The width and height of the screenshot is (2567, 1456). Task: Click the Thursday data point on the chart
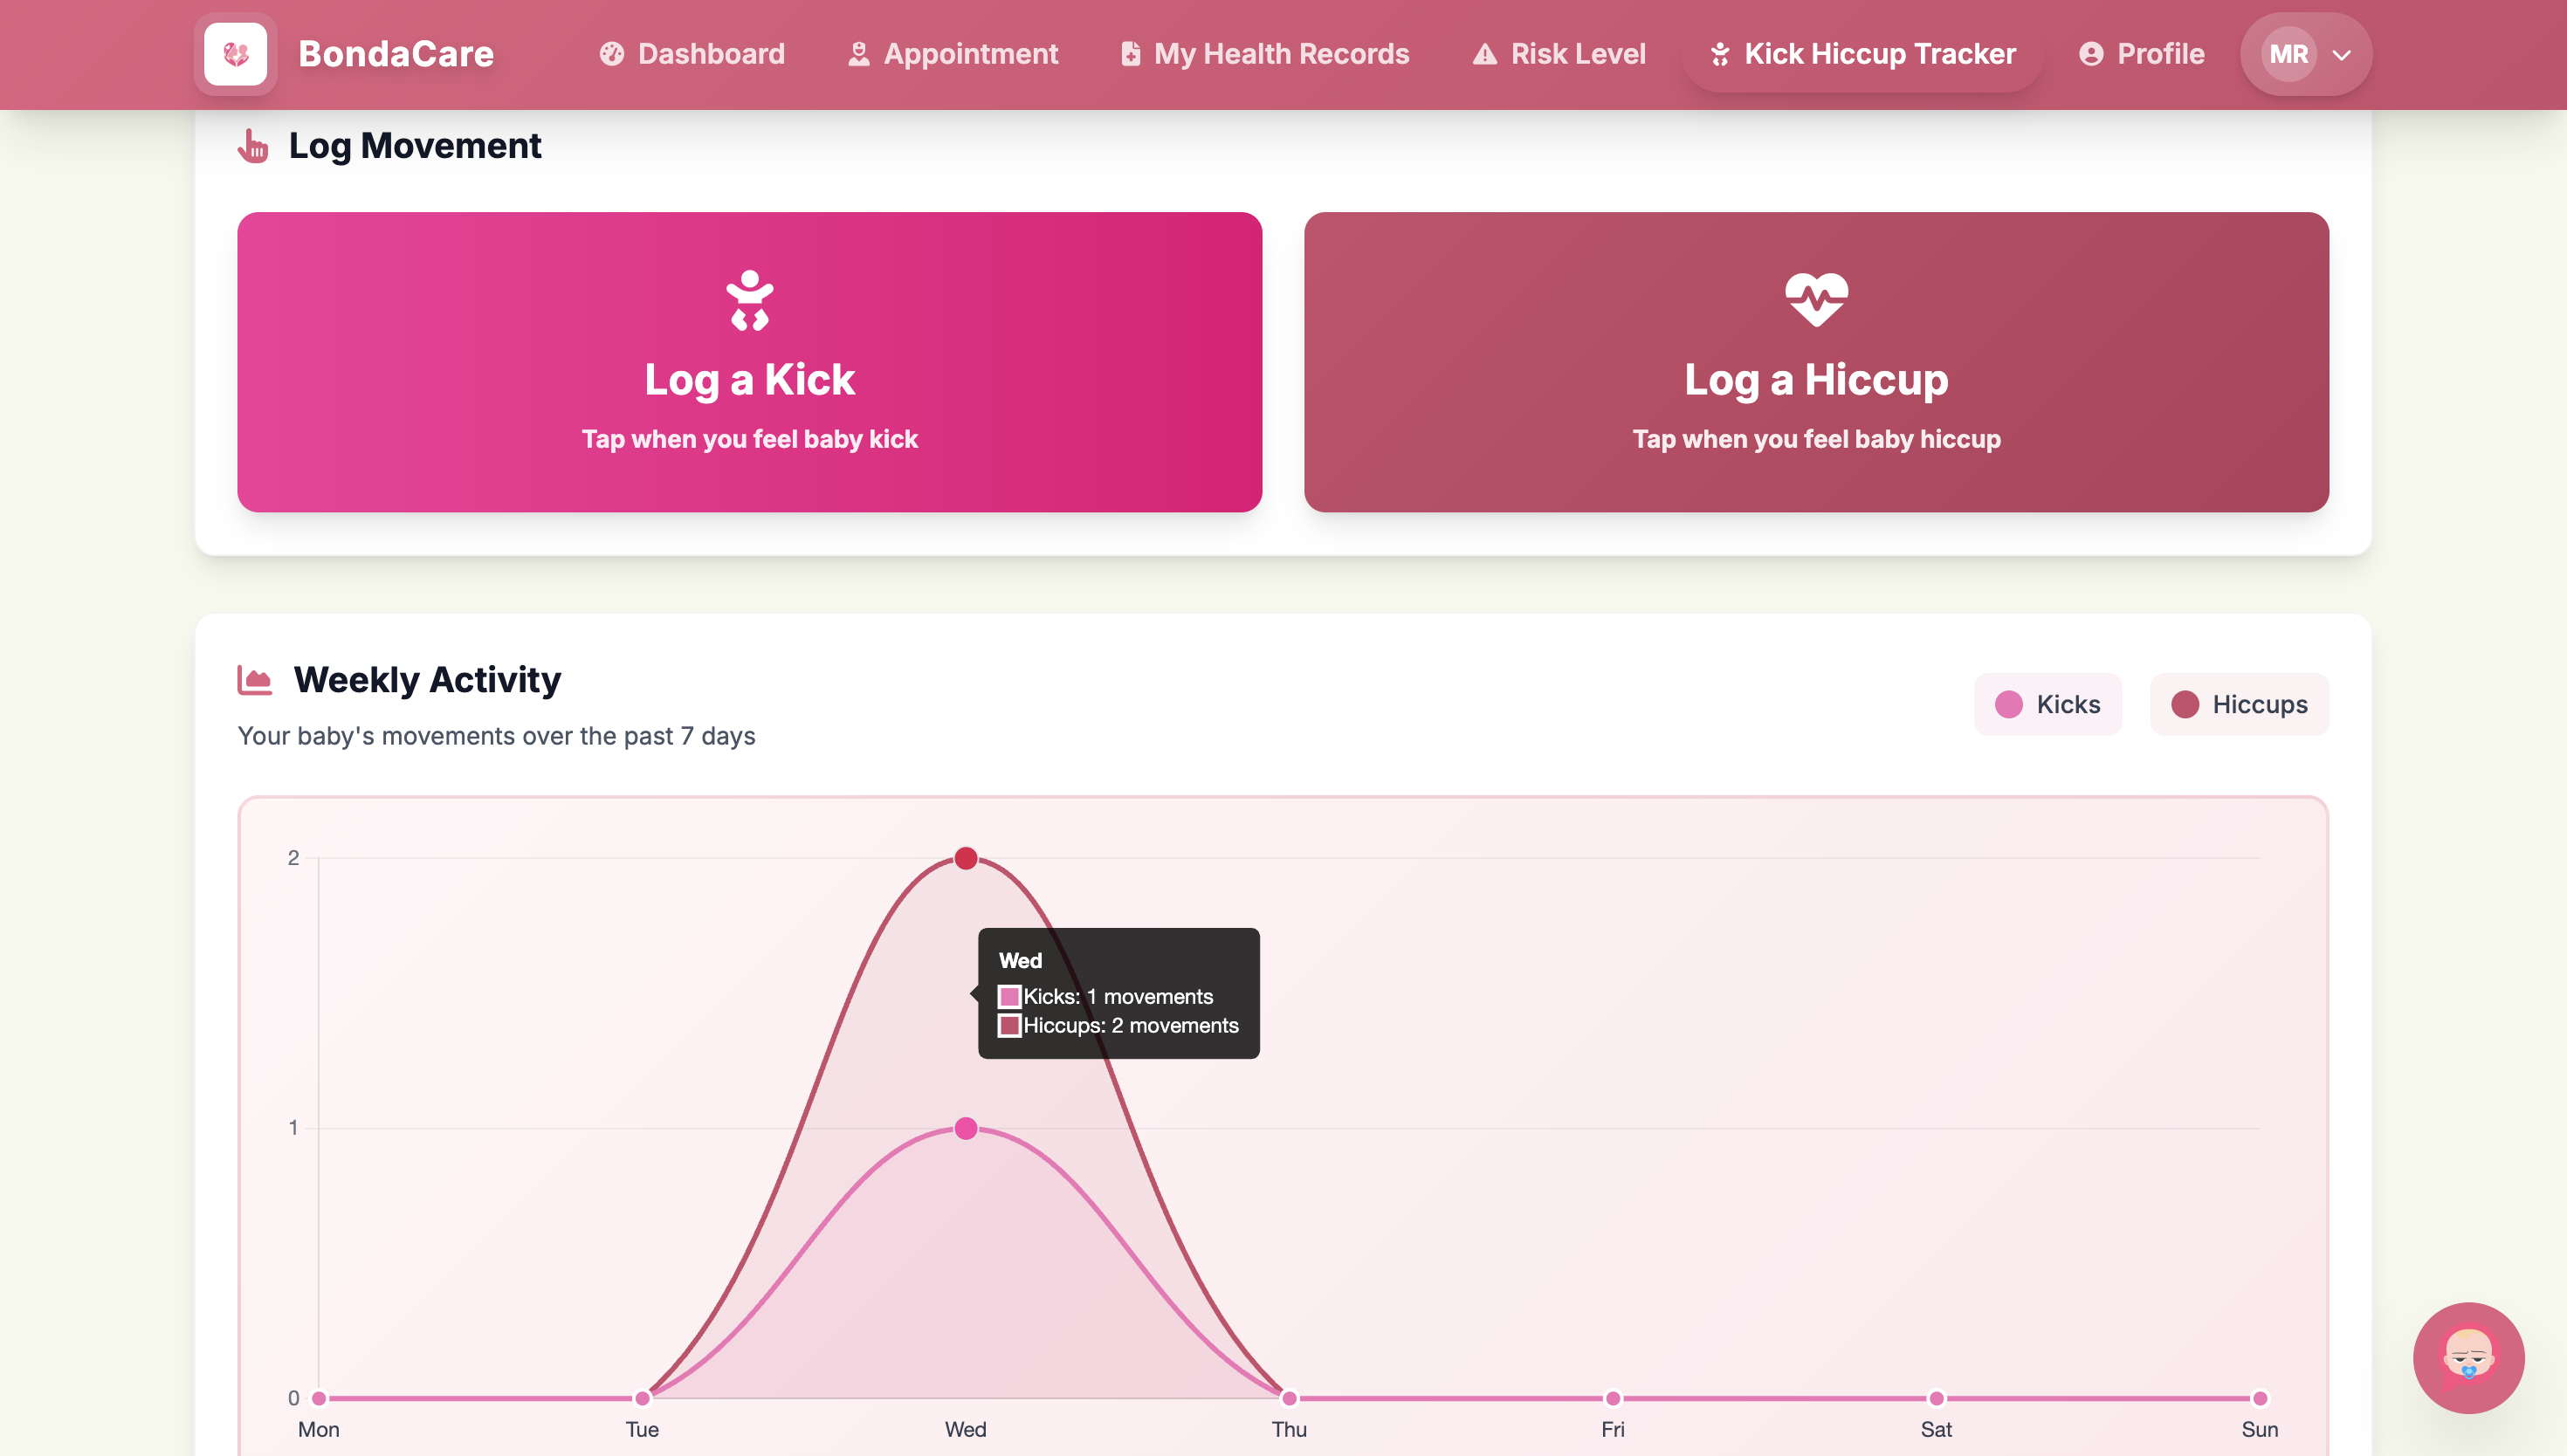(x=1289, y=1398)
